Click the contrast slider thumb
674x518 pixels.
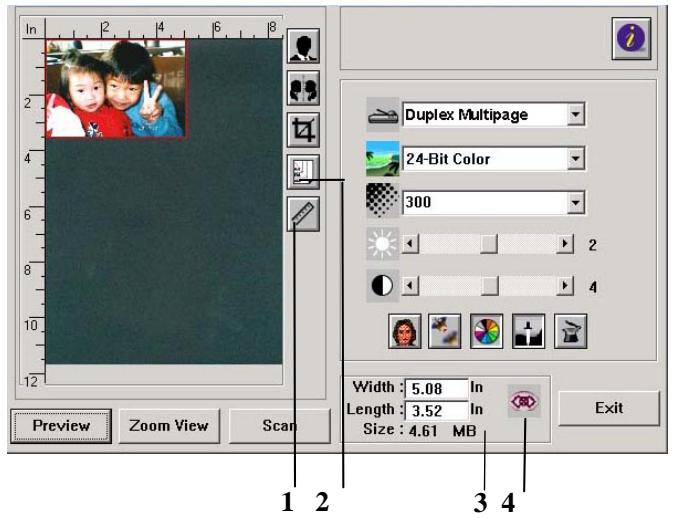pos(489,286)
